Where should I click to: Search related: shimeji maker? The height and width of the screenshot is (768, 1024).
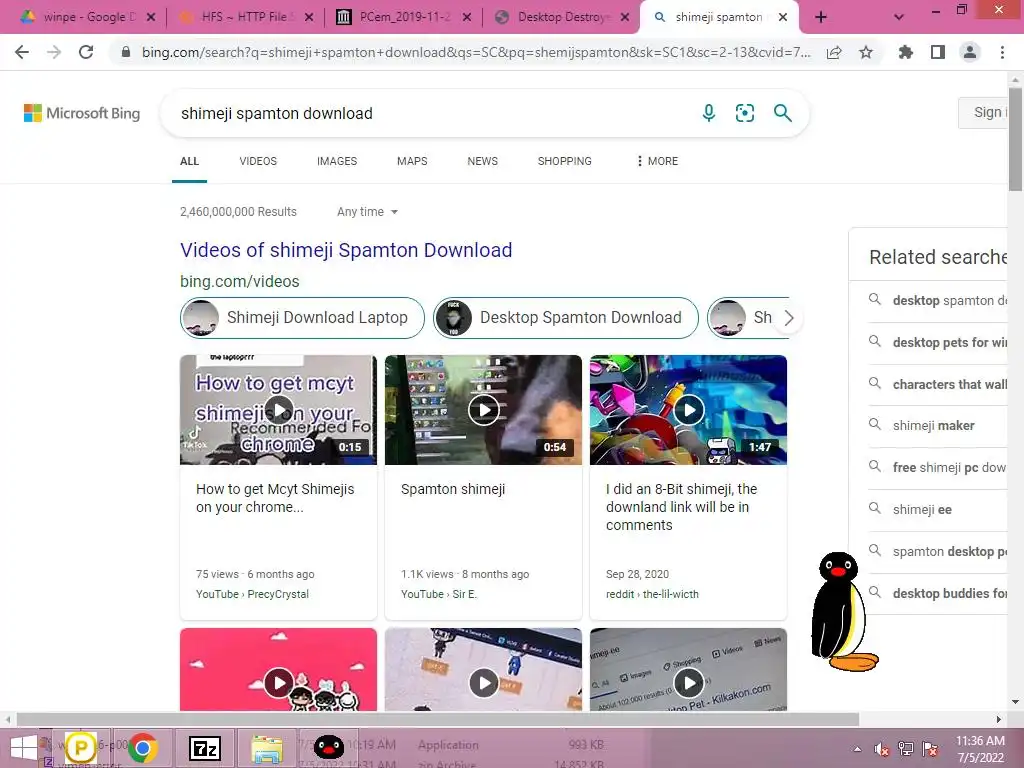[934, 426]
